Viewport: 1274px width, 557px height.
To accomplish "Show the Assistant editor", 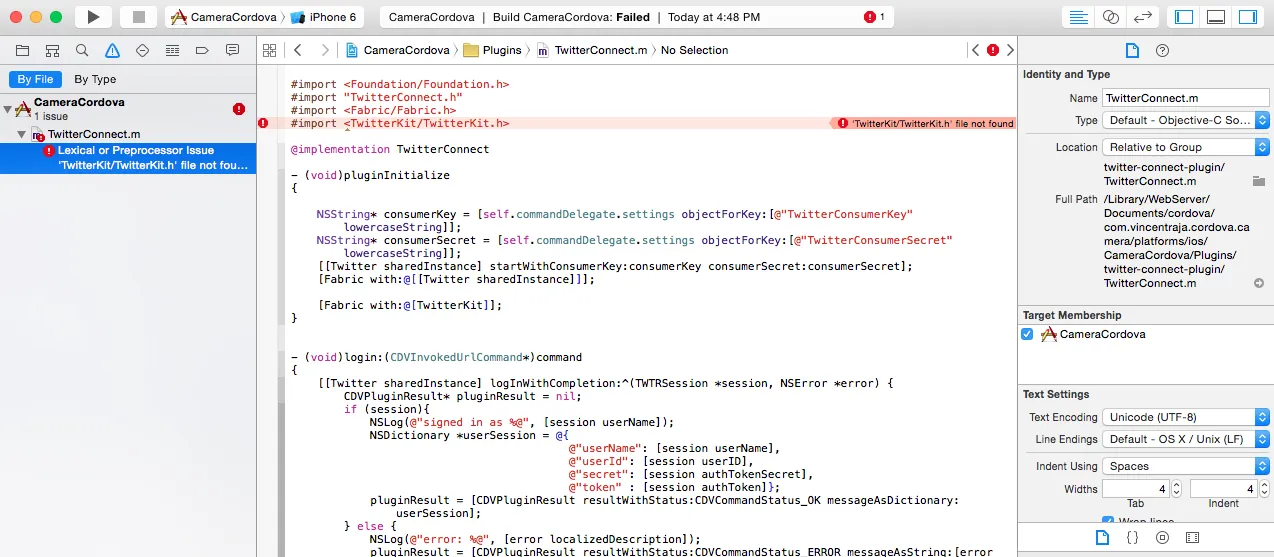I will tap(1110, 17).
